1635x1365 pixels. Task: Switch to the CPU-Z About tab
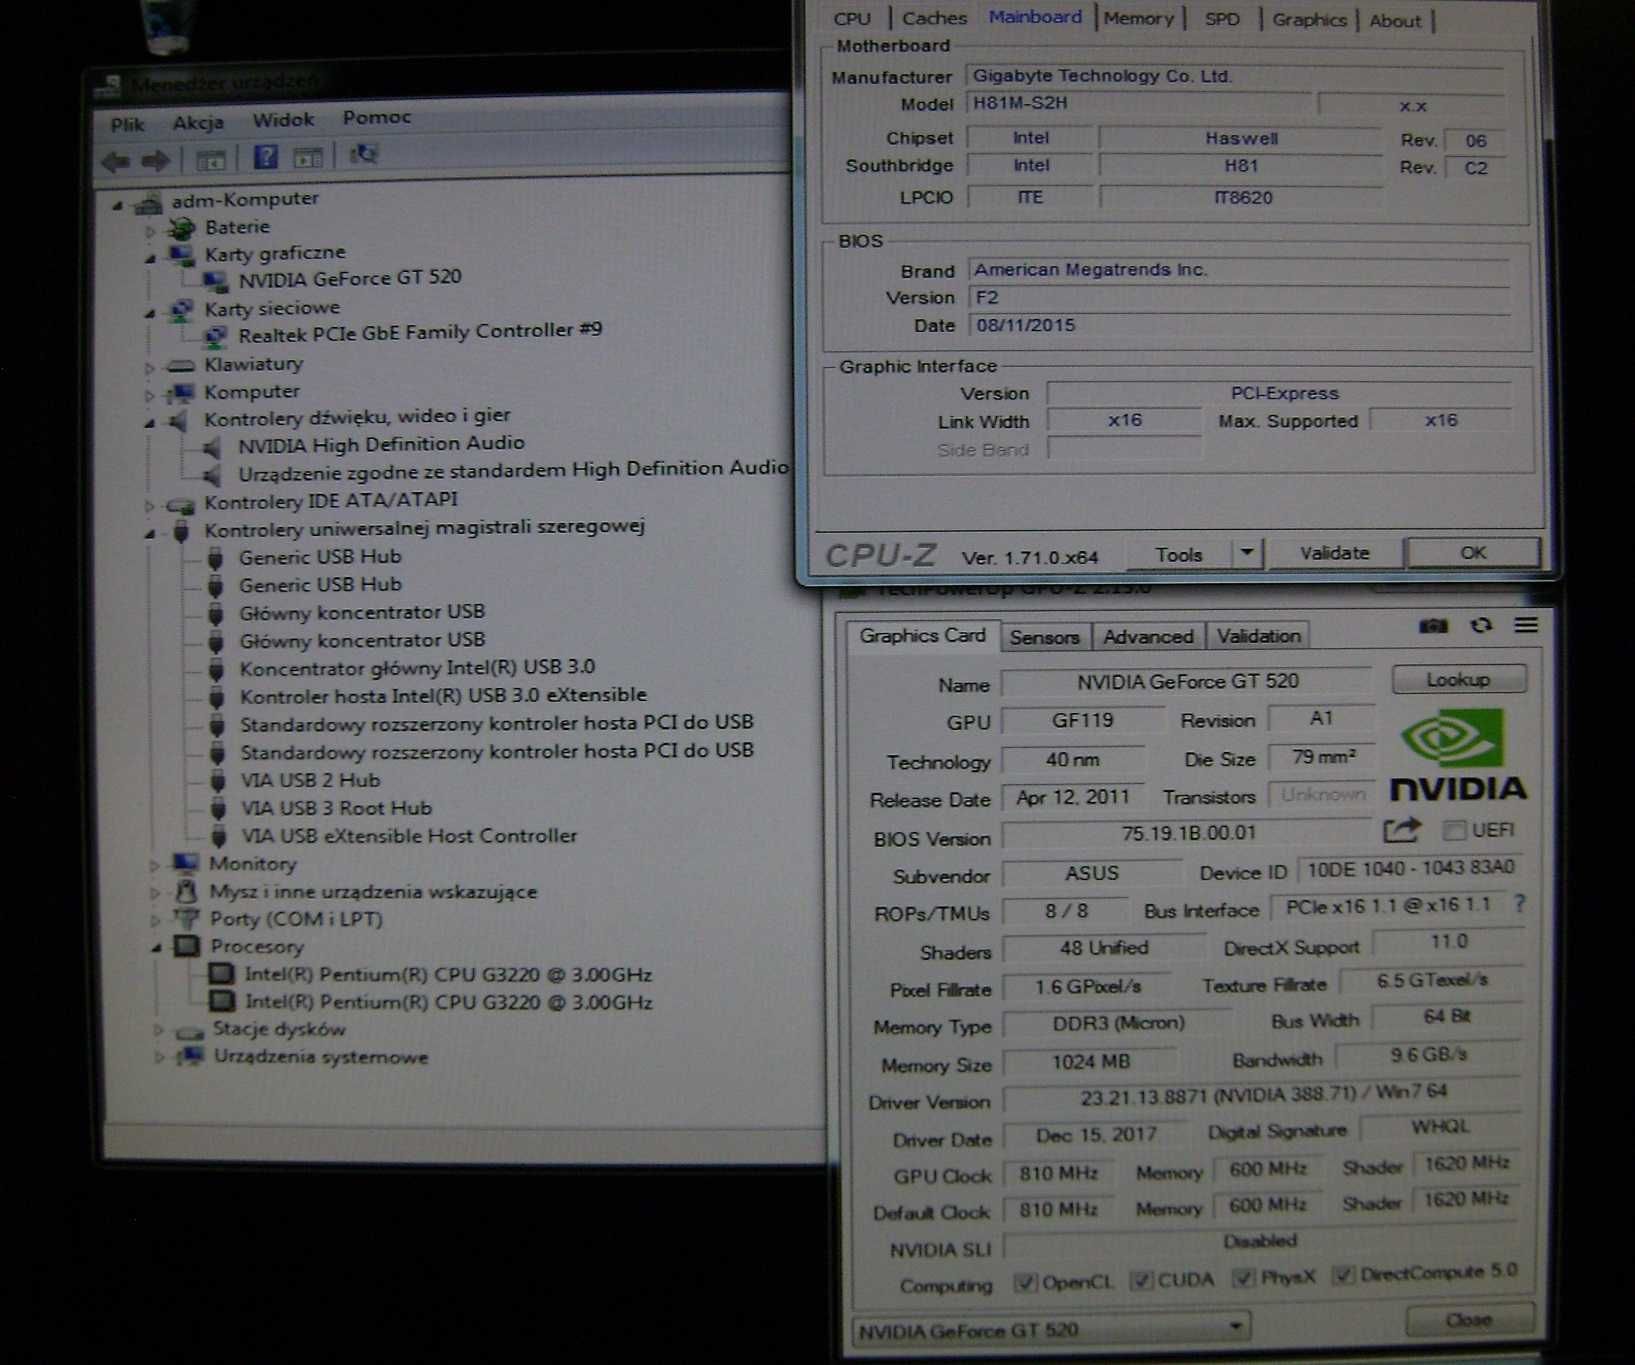pyautogui.click(x=1395, y=20)
